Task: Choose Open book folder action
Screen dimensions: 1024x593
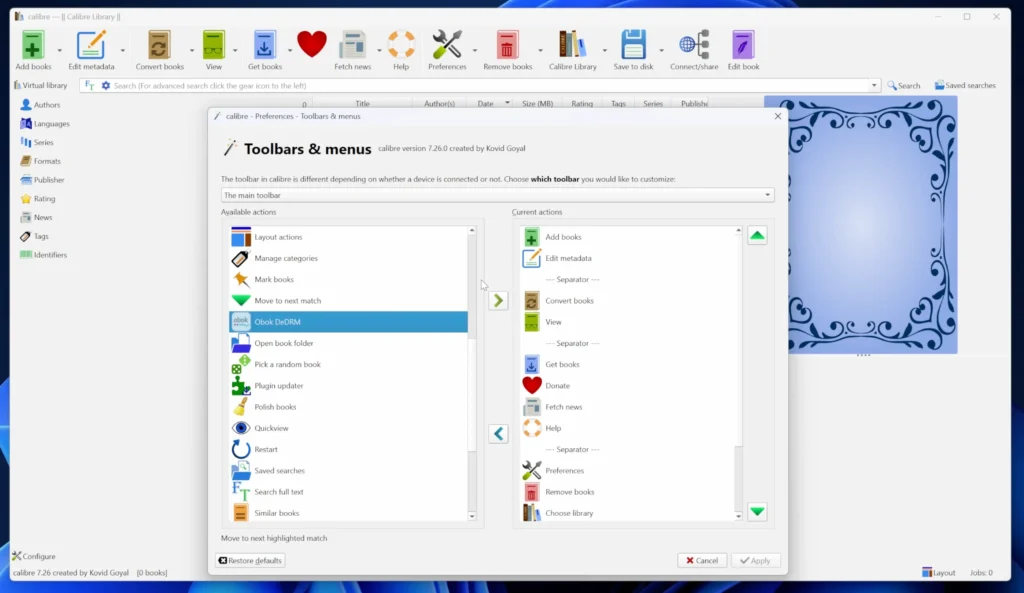Action: (349, 343)
